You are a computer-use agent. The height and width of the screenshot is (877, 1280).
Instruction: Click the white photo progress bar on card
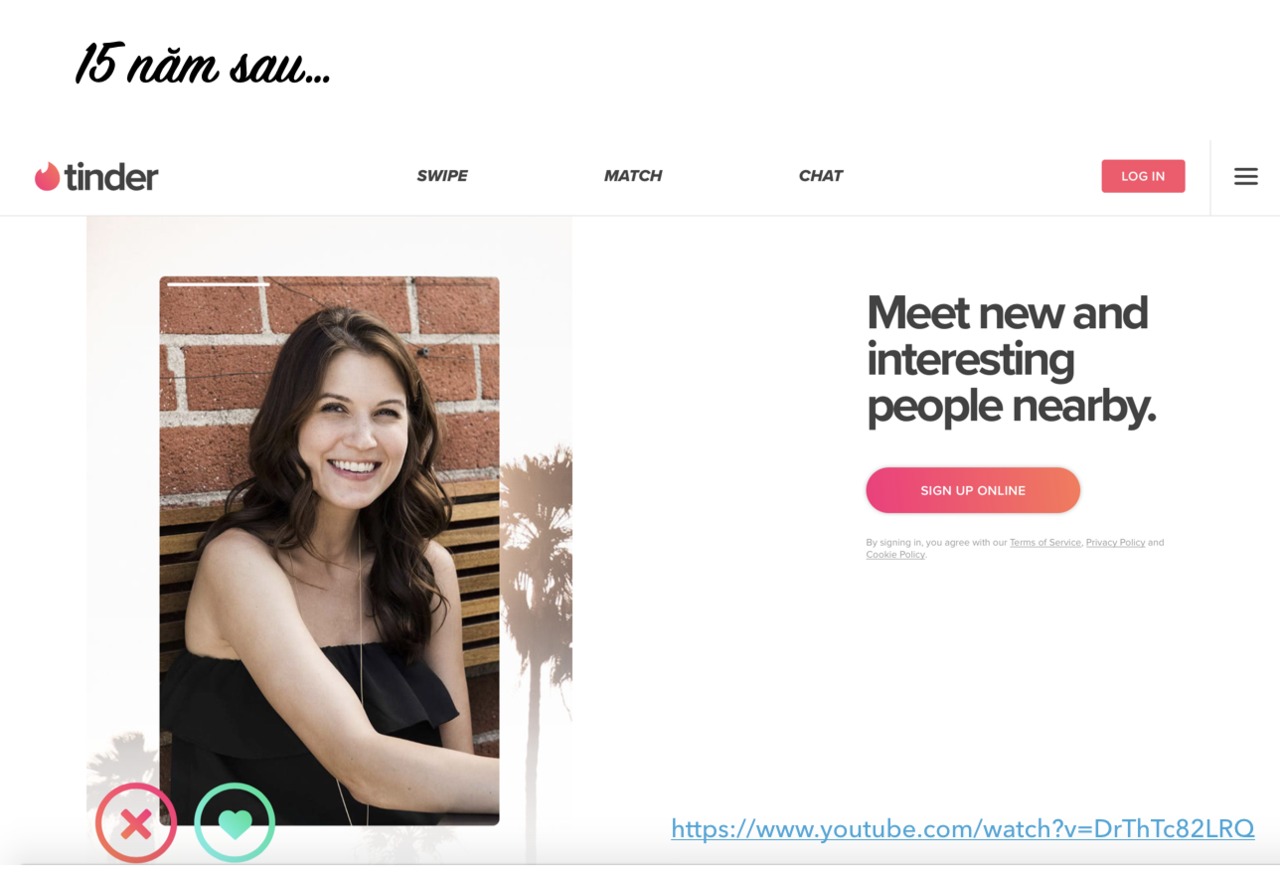pyautogui.click(x=218, y=285)
